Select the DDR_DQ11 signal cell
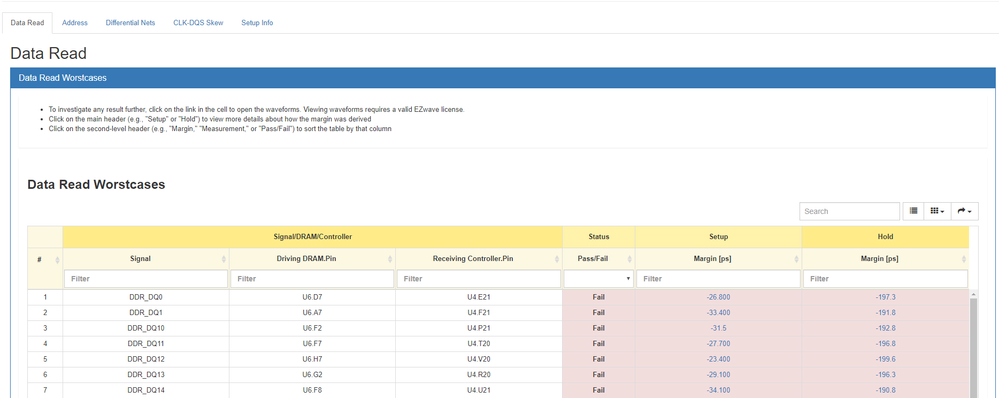The height and width of the screenshot is (398, 999). coord(146,344)
